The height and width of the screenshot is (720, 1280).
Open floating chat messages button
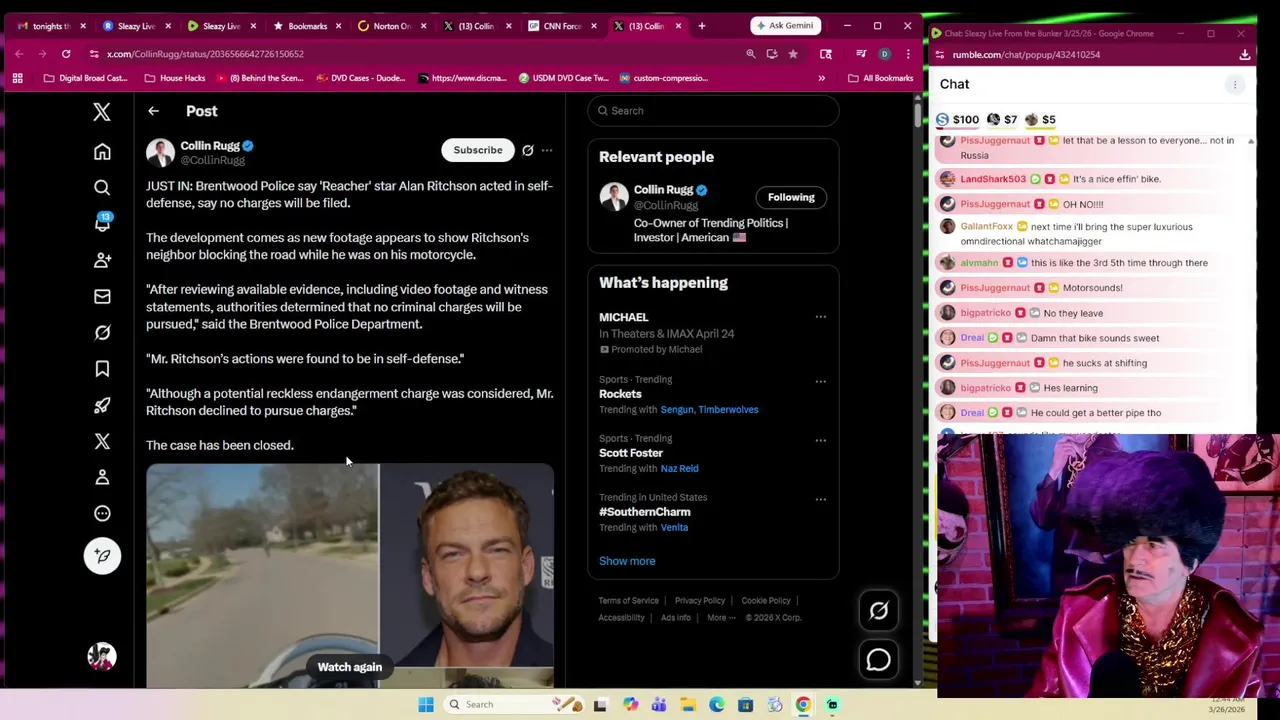click(x=879, y=660)
